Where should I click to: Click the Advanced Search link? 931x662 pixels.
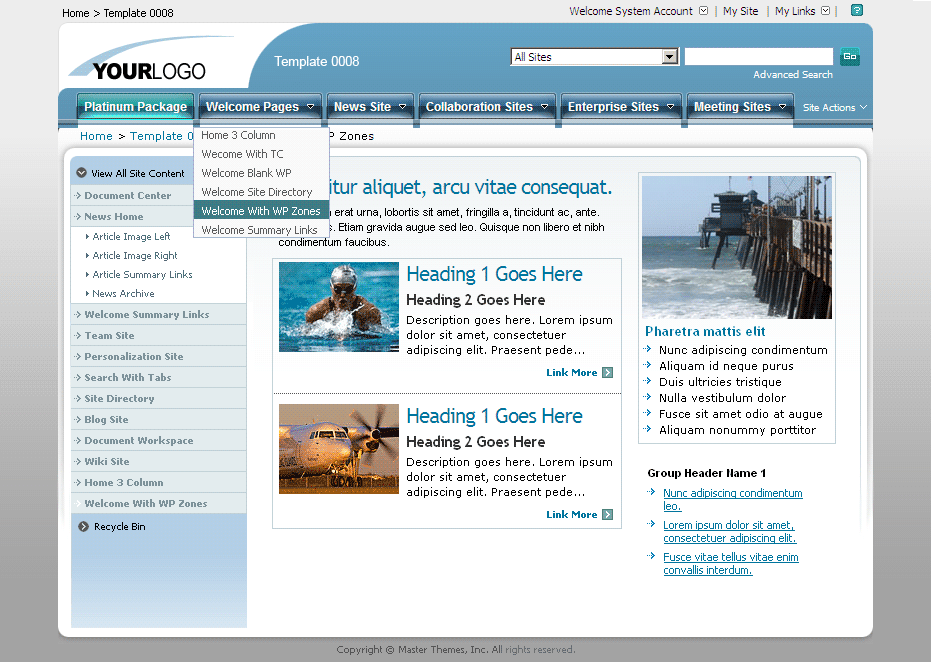click(x=796, y=74)
